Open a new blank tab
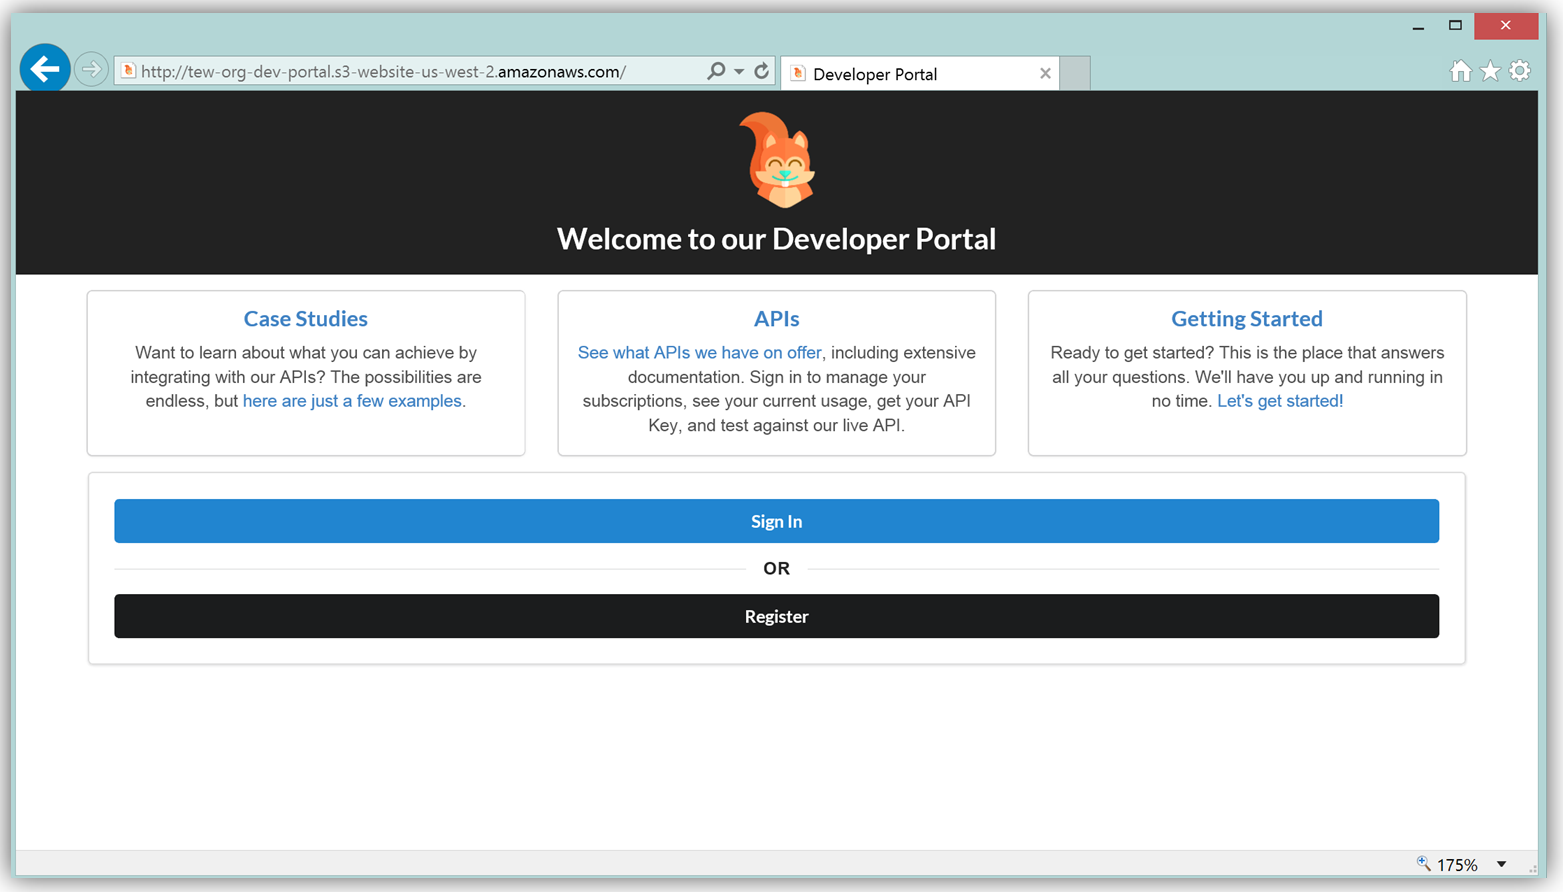 click(1075, 74)
